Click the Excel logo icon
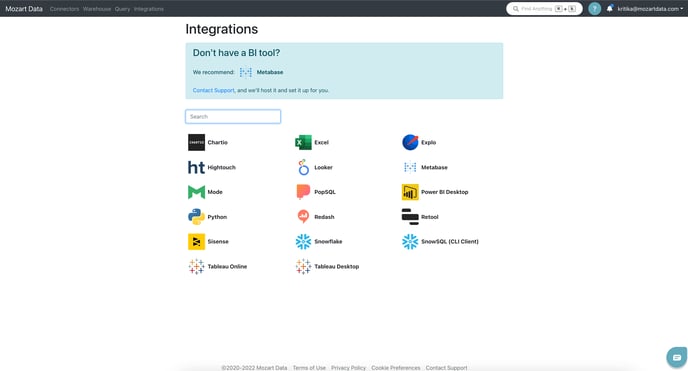This screenshot has width=688, height=371. point(303,143)
